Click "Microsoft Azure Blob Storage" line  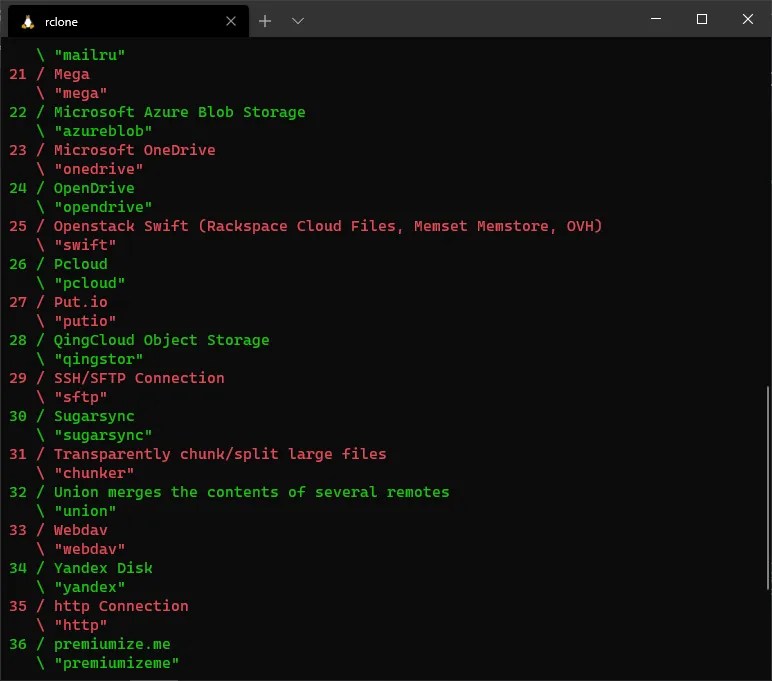coord(157,112)
